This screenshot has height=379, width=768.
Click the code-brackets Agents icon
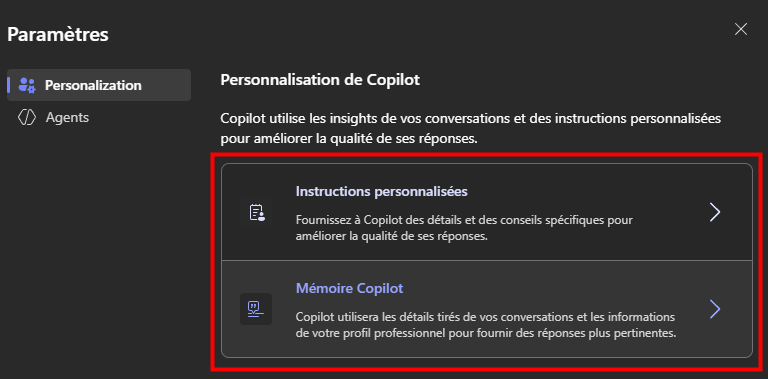27,118
